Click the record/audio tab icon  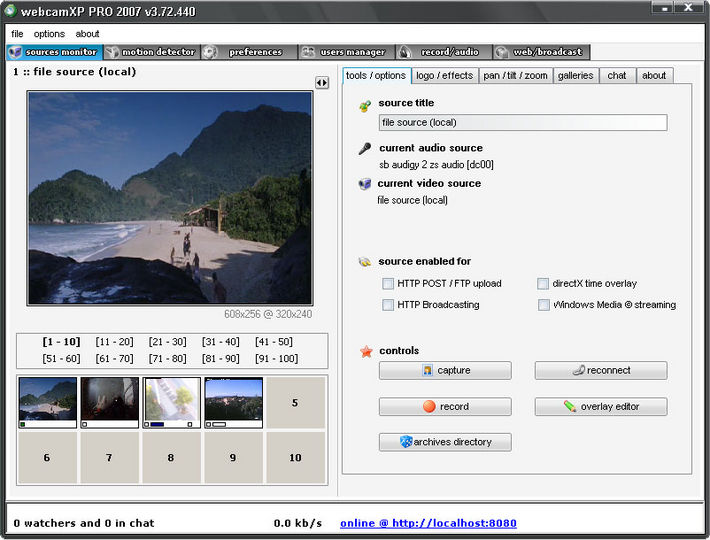pos(405,52)
